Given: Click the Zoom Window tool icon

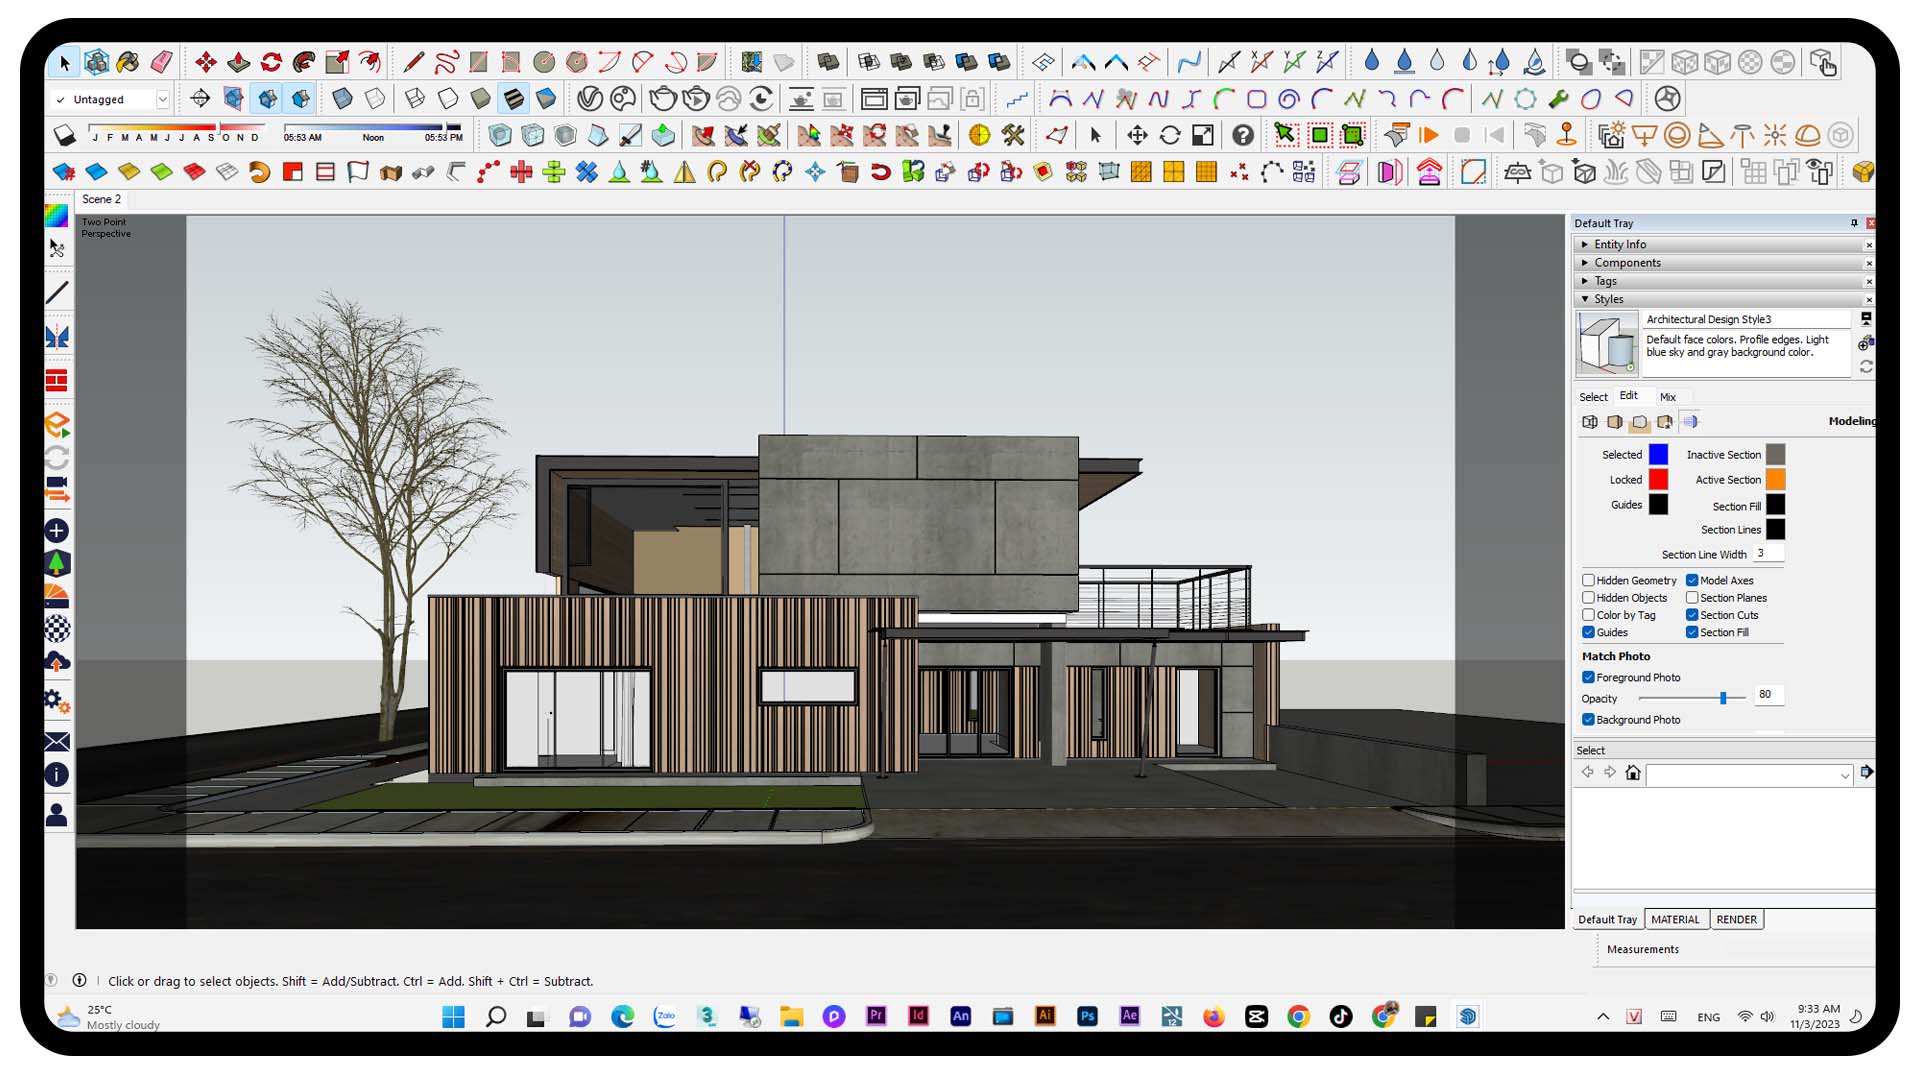Looking at the screenshot, I should [1203, 135].
